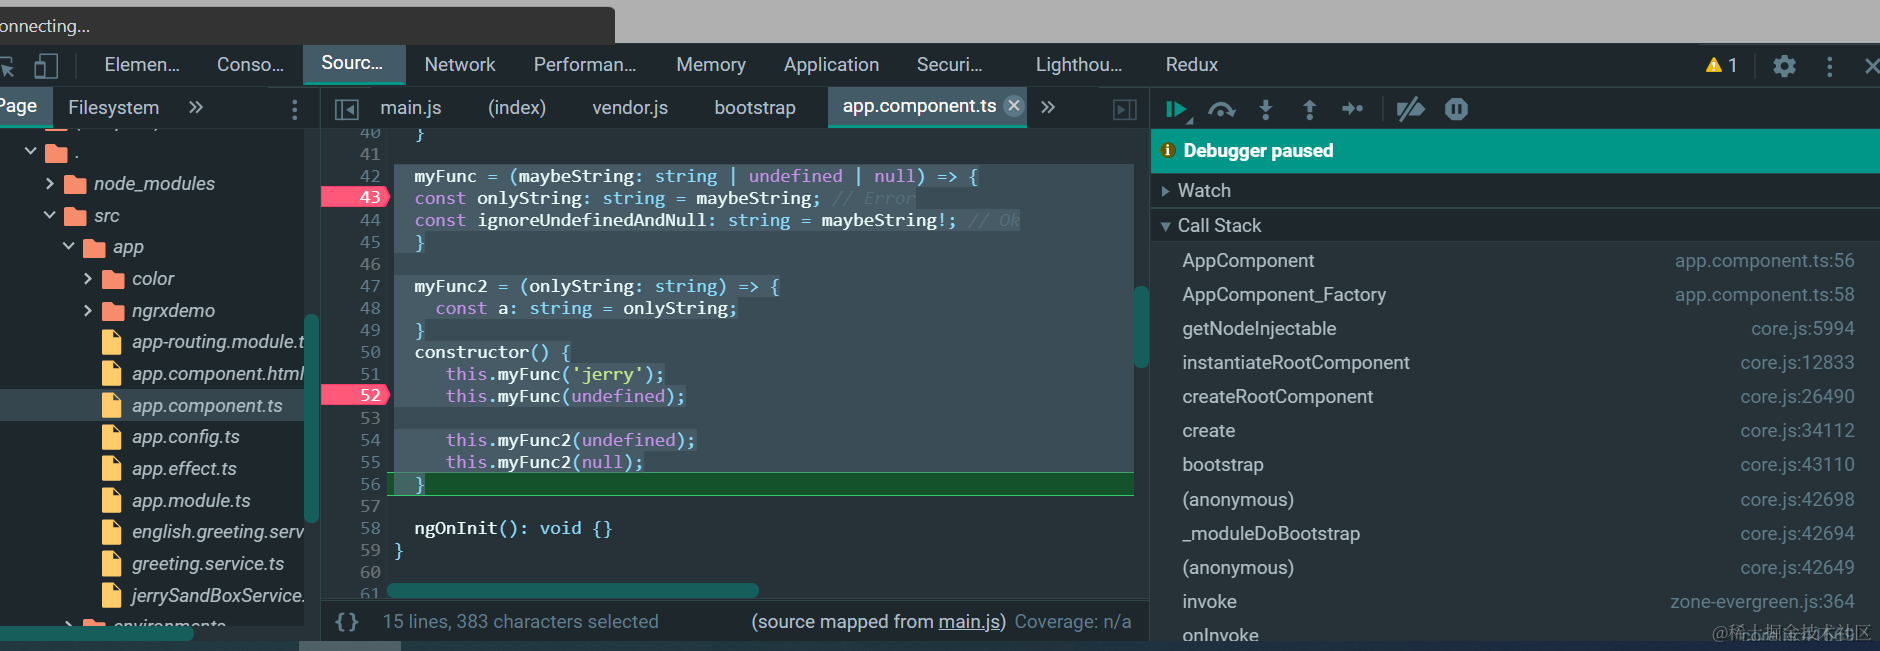This screenshot has height=651, width=1880.
Task: Open the main.js source map link
Action: coord(970,622)
